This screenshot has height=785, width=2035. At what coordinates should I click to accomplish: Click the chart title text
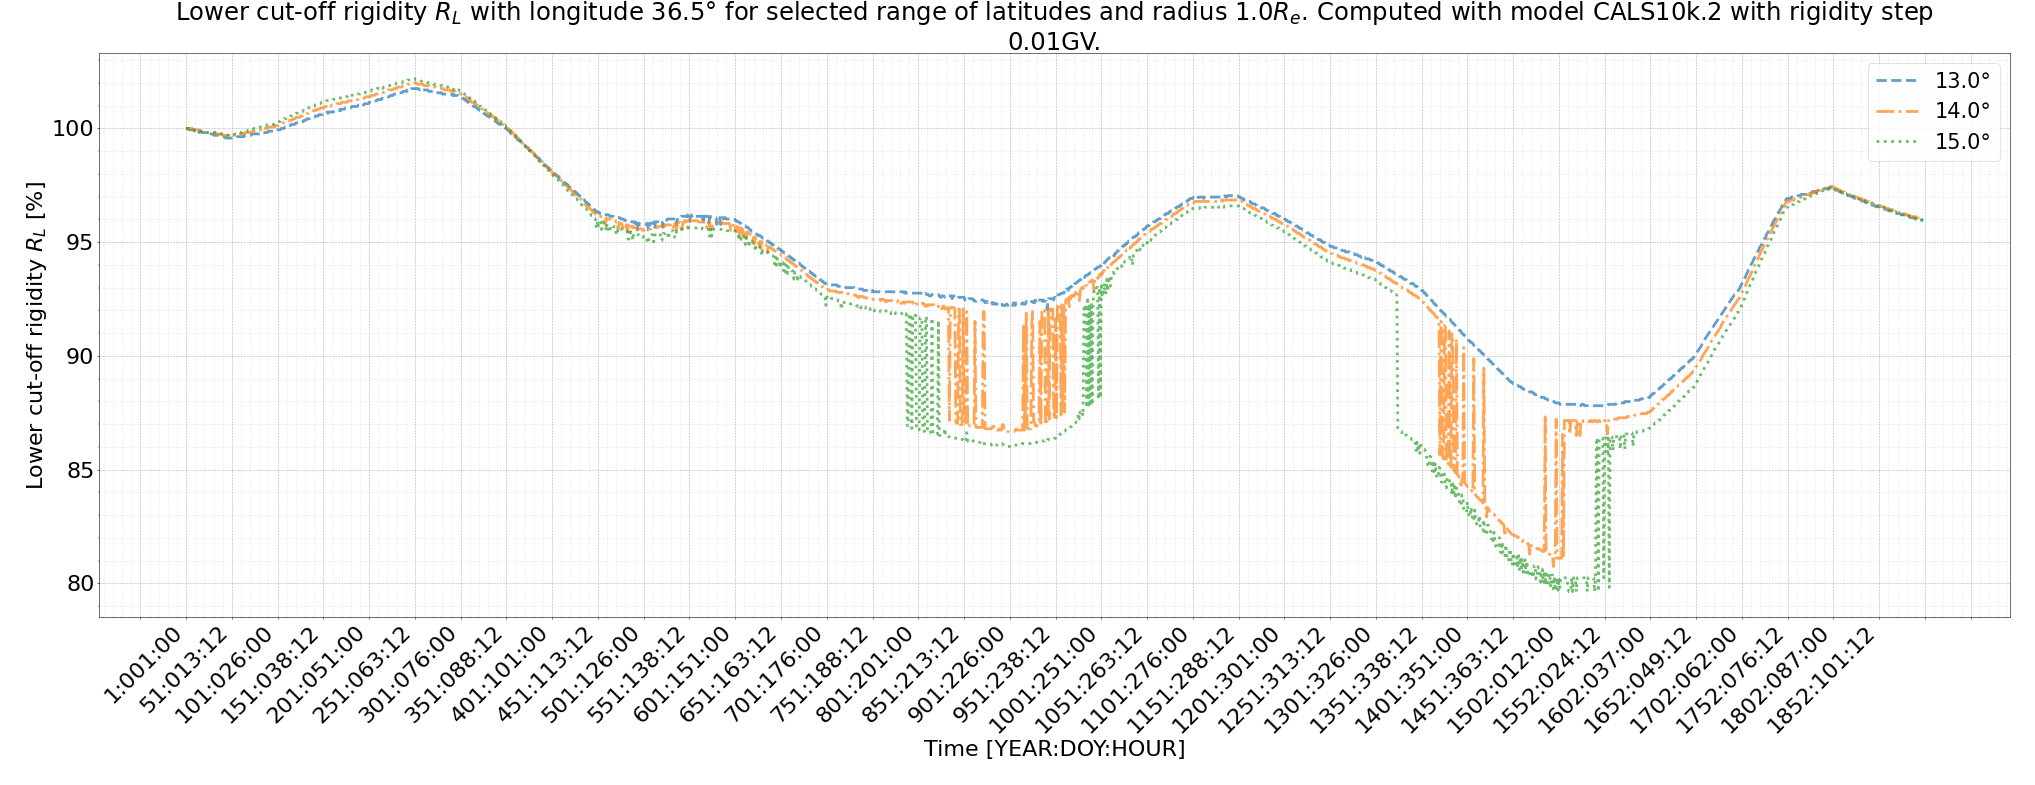pos(1054,27)
